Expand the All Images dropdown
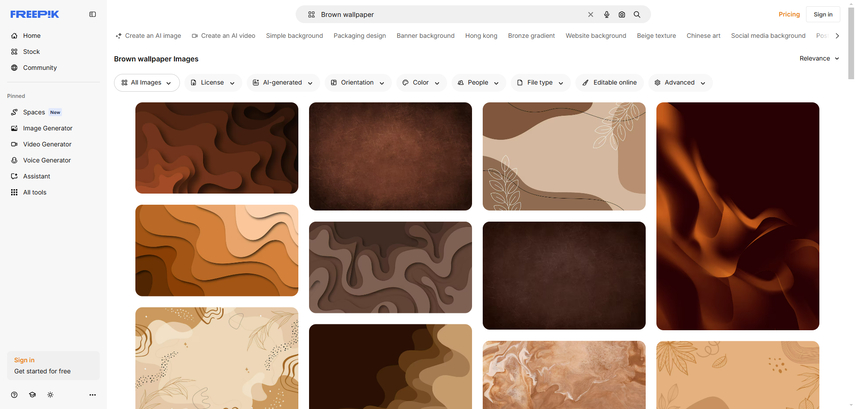The width and height of the screenshot is (855, 409). coord(147,83)
